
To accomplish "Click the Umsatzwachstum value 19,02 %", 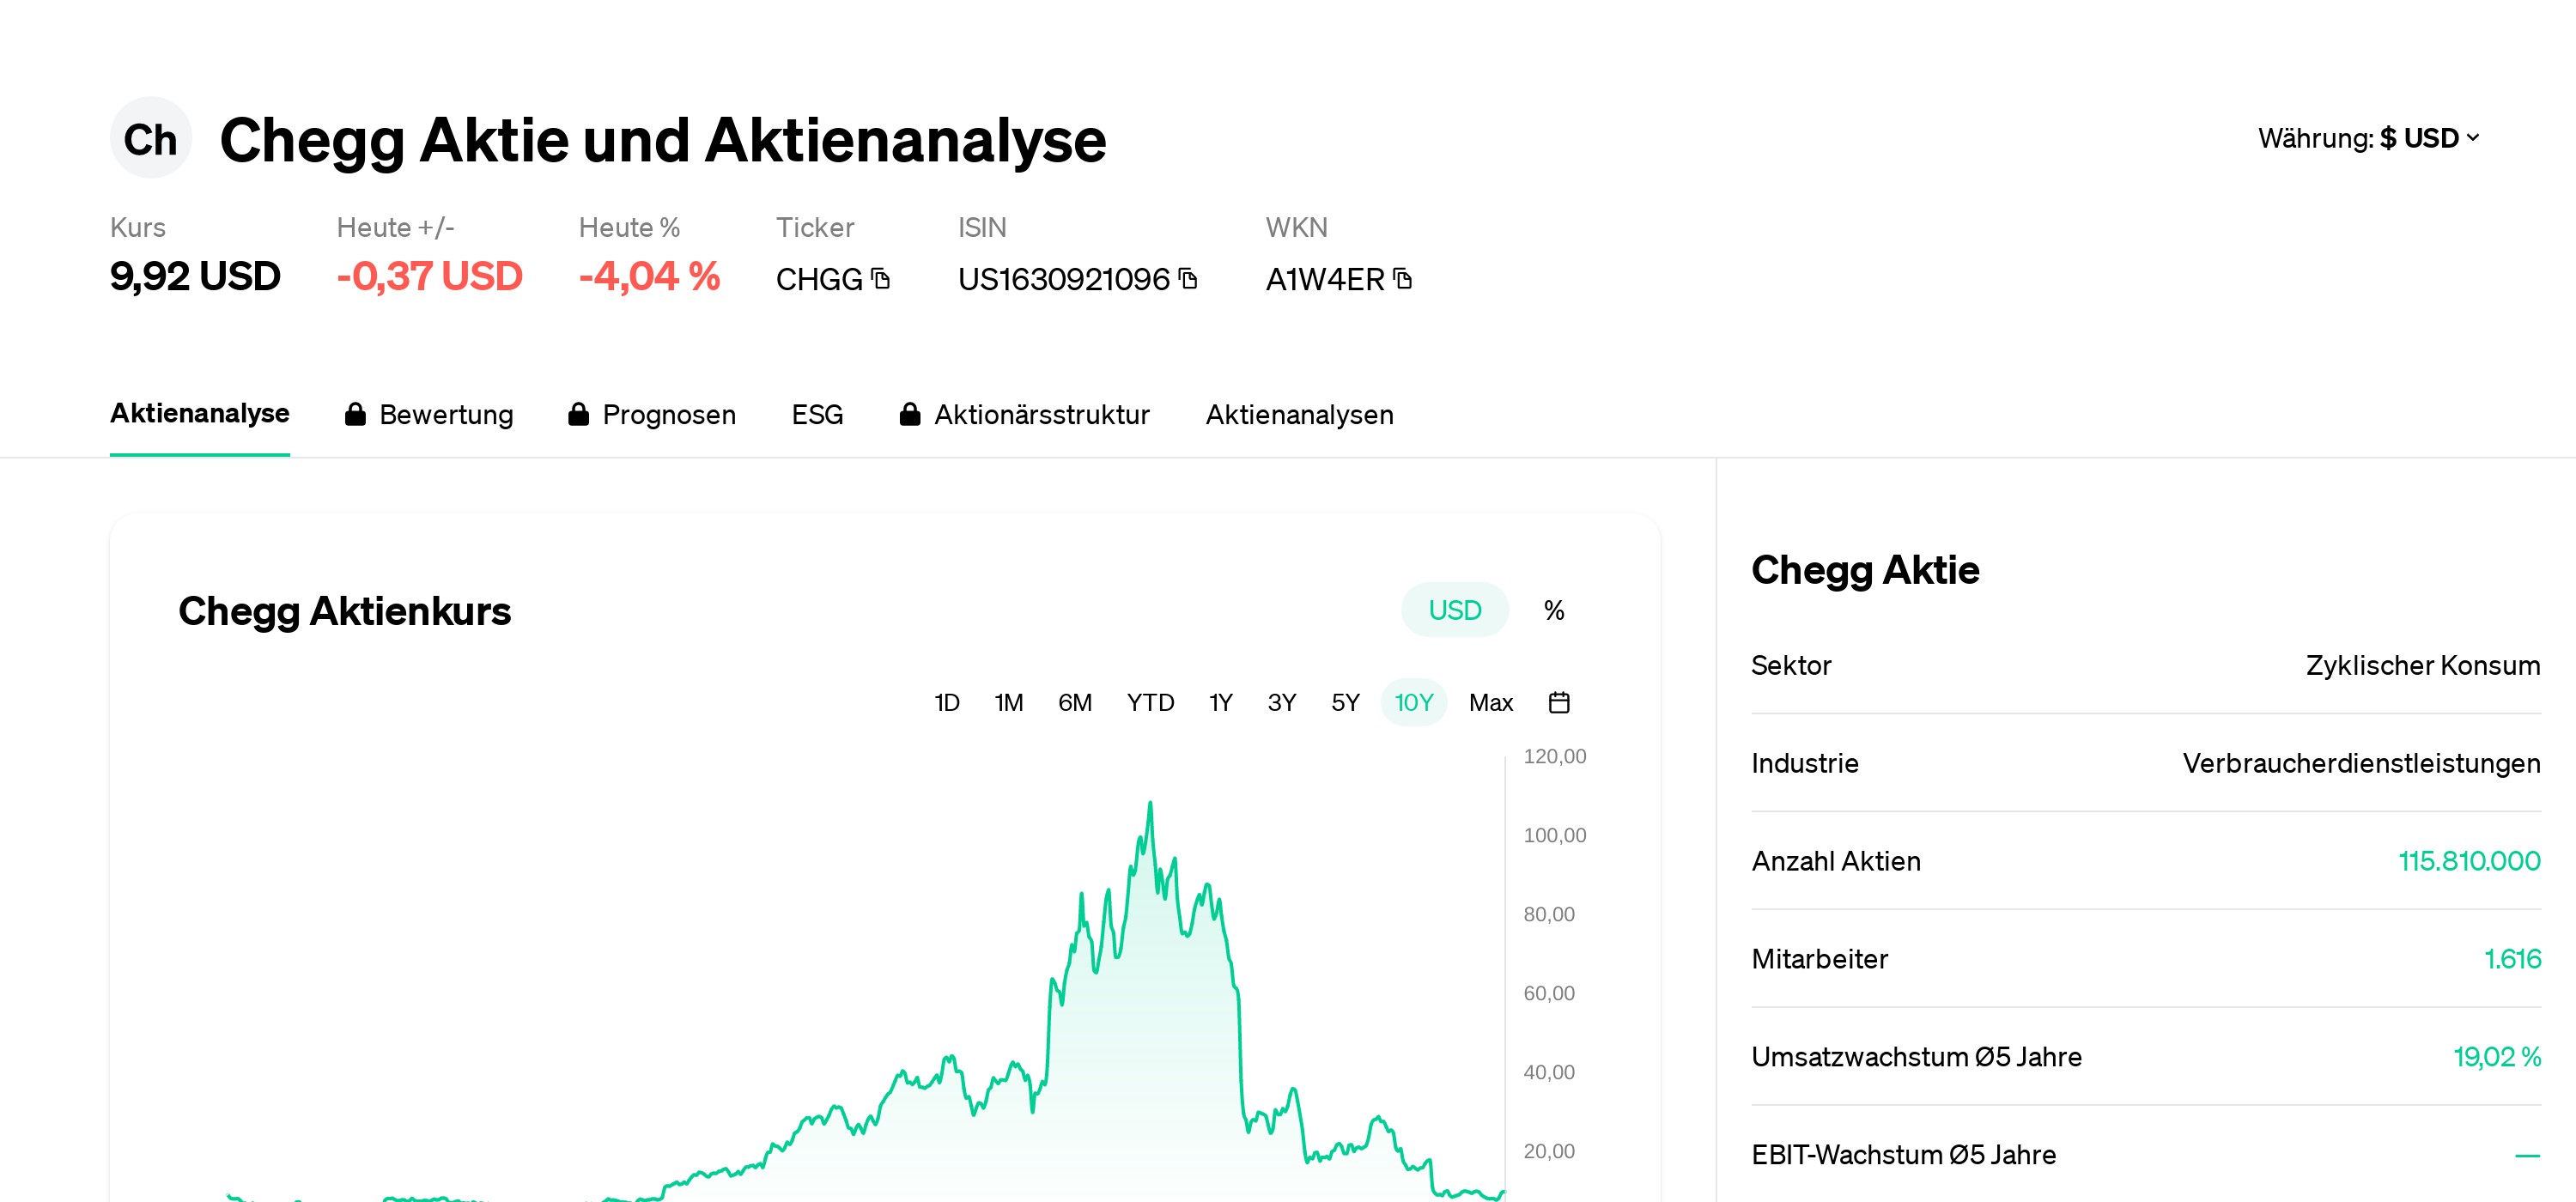I will click(x=2497, y=1057).
